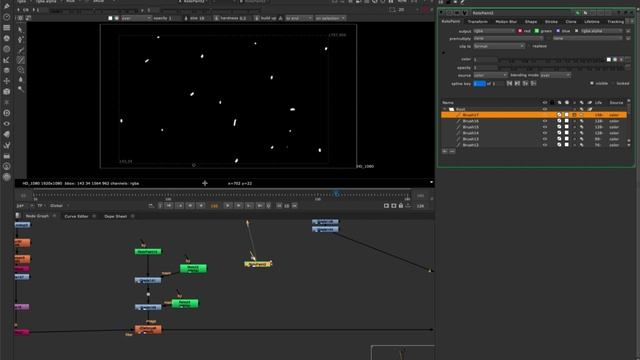
Task: Select the green RotoPaint node in node graph
Action: (x=148, y=251)
